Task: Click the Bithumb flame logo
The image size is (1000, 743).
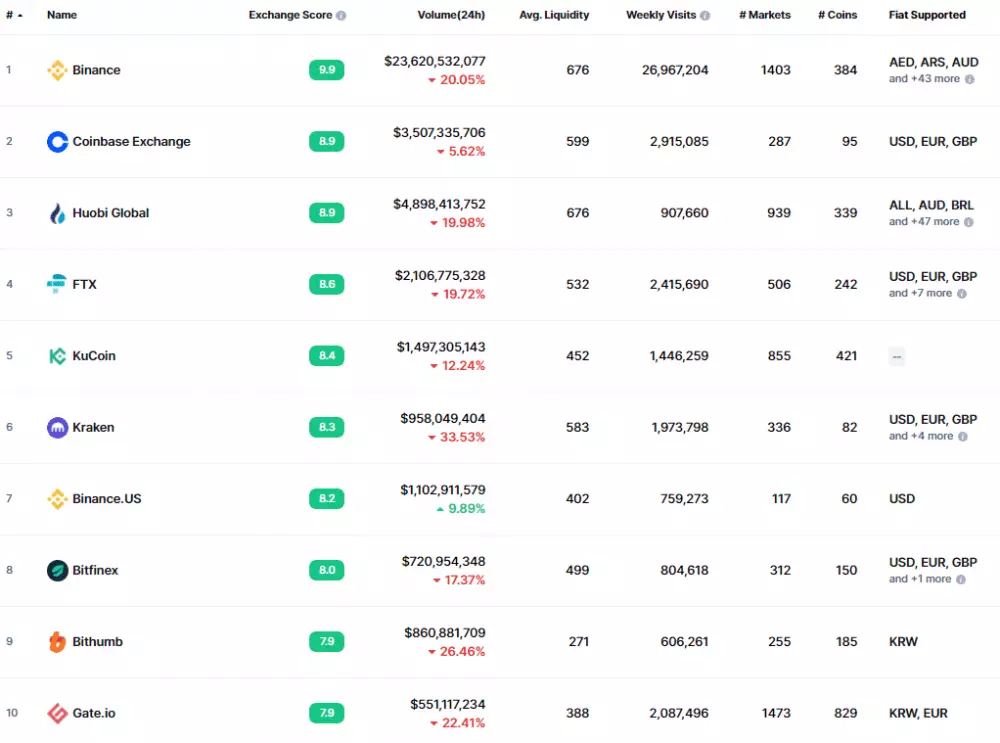Action: (x=57, y=641)
